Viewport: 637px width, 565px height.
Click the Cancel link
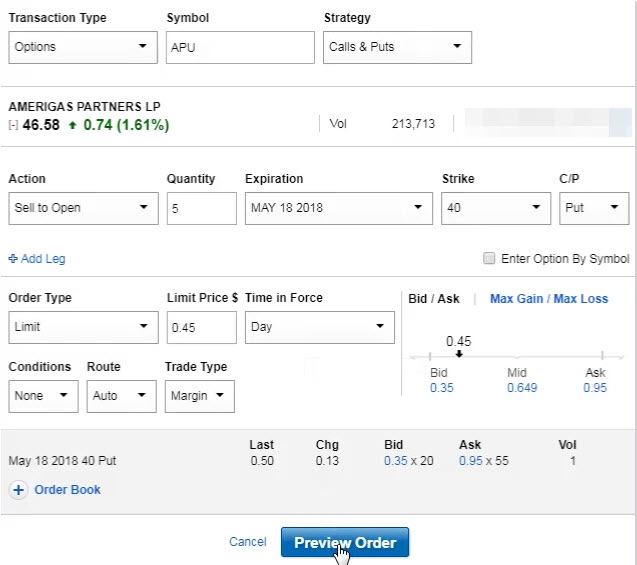[247, 542]
